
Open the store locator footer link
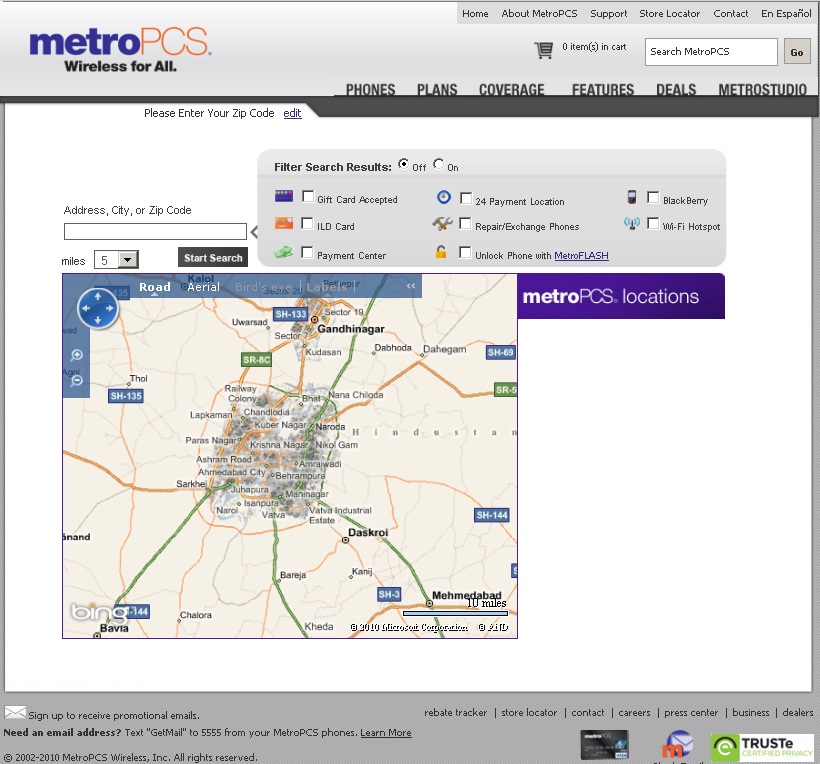[529, 712]
